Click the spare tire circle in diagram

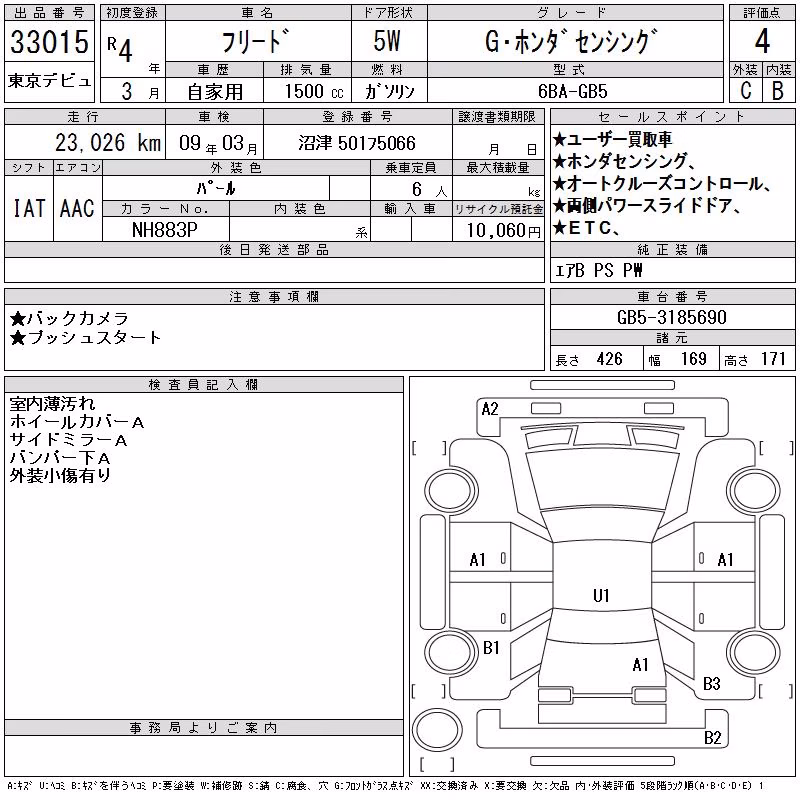[x=437, y=730]
